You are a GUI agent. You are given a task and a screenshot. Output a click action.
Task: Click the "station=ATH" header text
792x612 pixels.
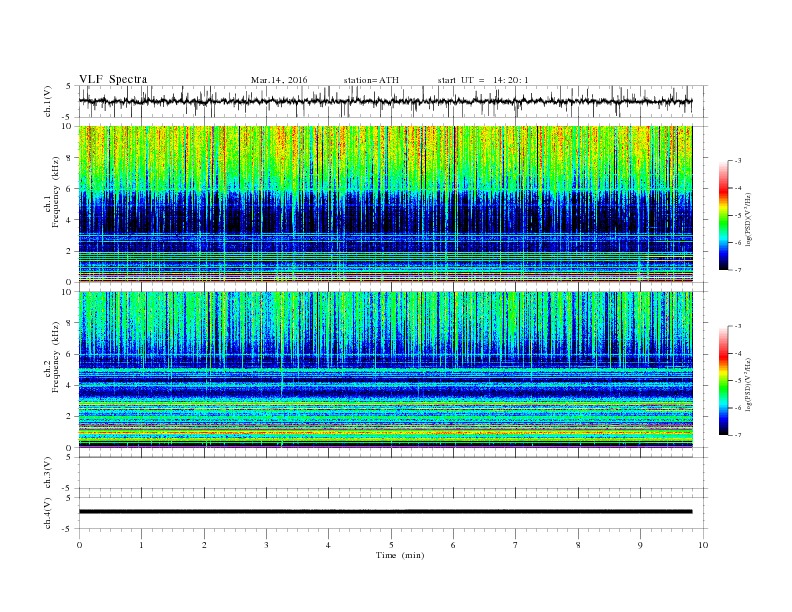click(x=371, y=80)
